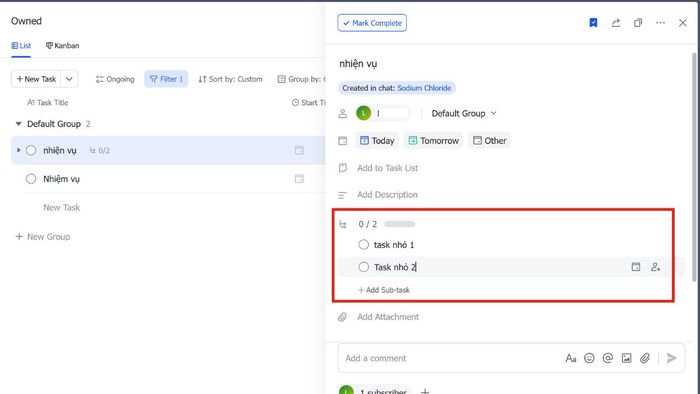Open the more options ellipsis menu
Image resolution: width=700 pixels, height=394 pixels.
660,23
